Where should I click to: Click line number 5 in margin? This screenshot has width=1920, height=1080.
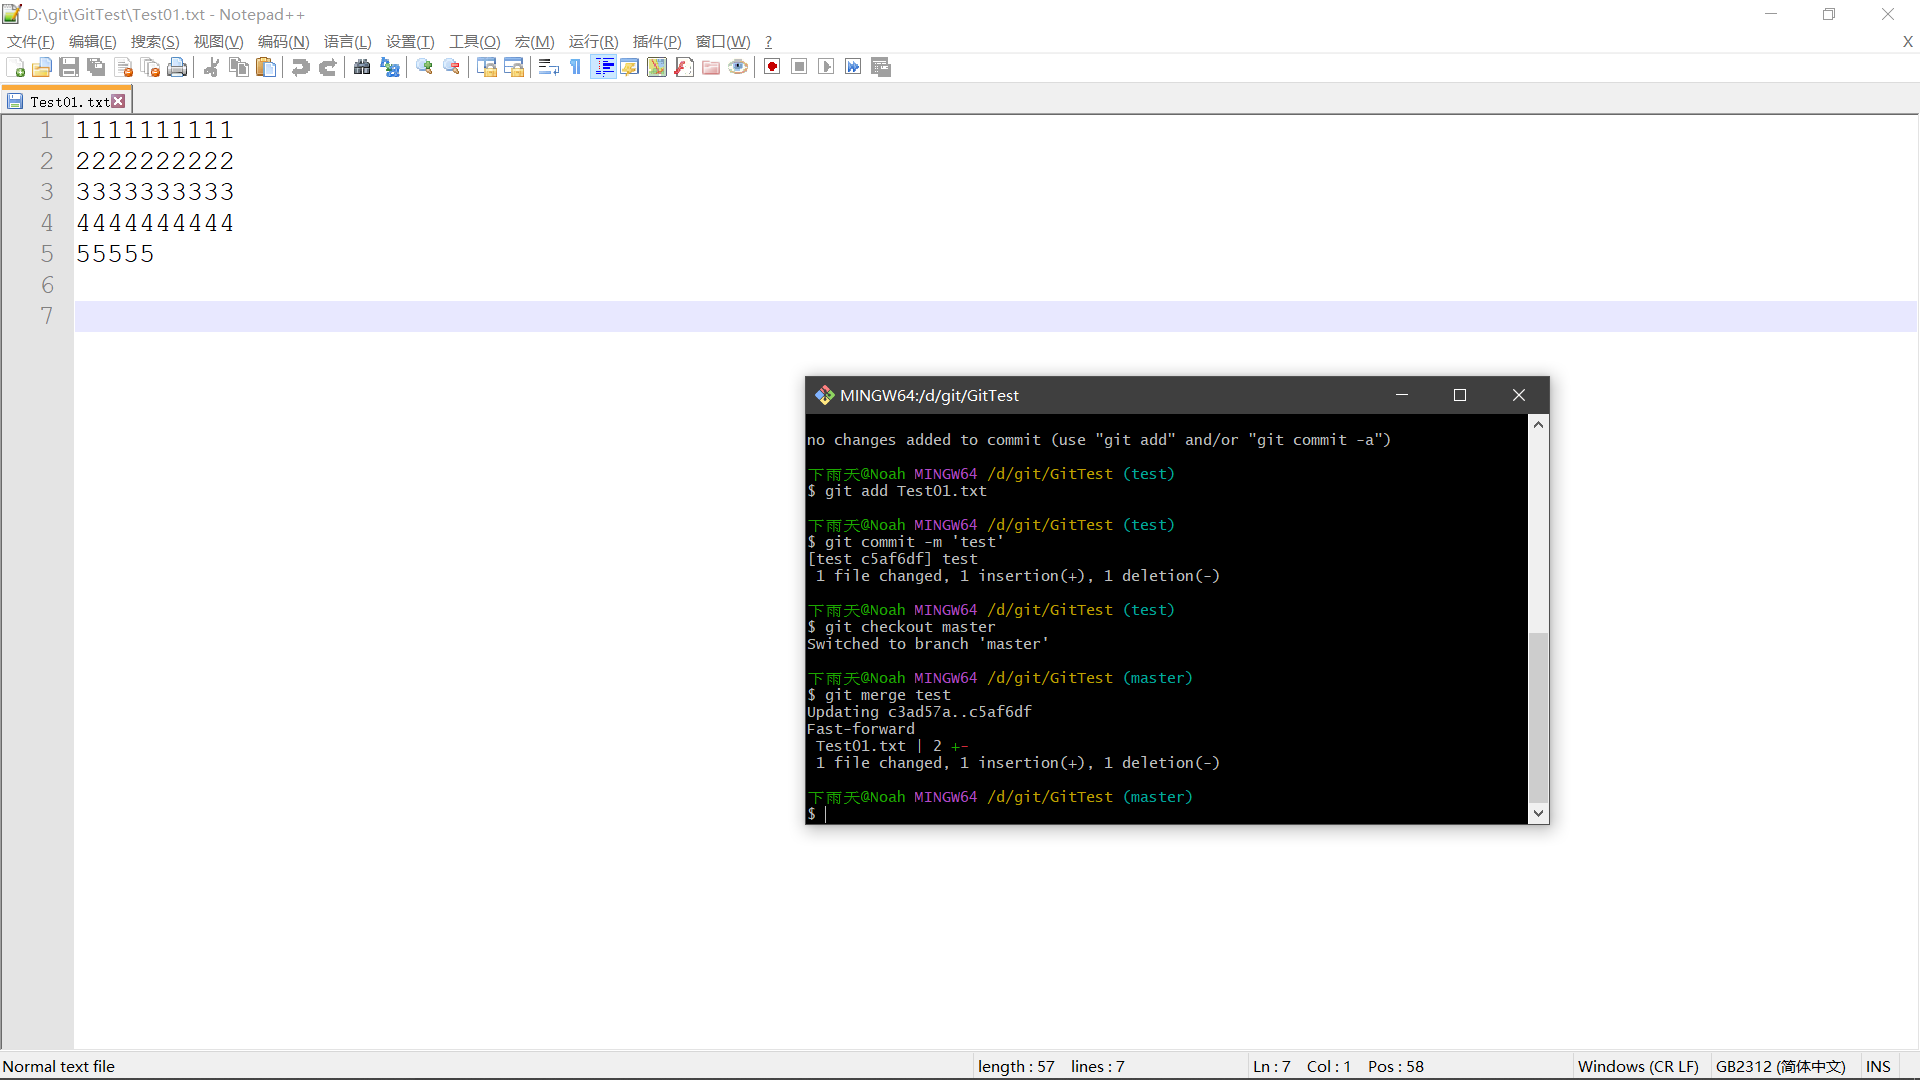(x=46, y=254)
